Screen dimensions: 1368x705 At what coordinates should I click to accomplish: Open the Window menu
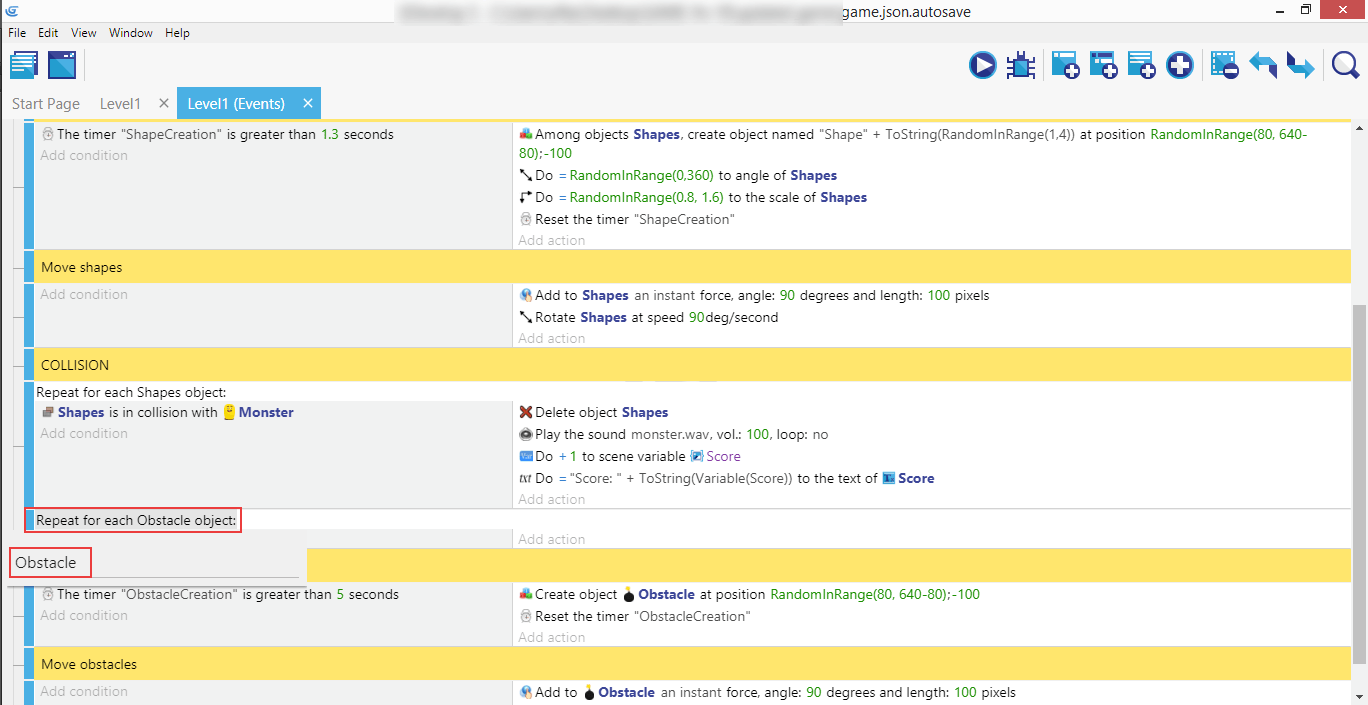(x=130, y=33)
